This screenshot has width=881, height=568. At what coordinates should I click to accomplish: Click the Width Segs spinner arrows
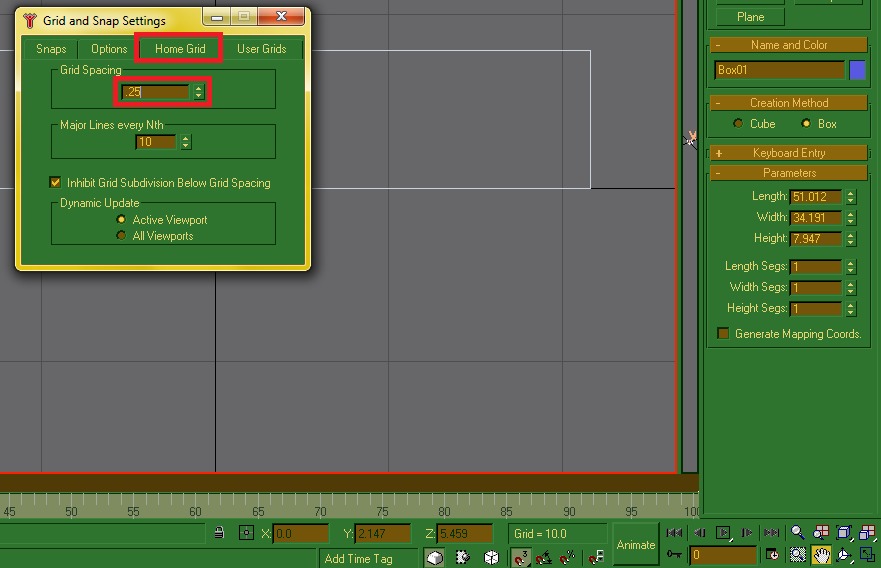point(851,288)
